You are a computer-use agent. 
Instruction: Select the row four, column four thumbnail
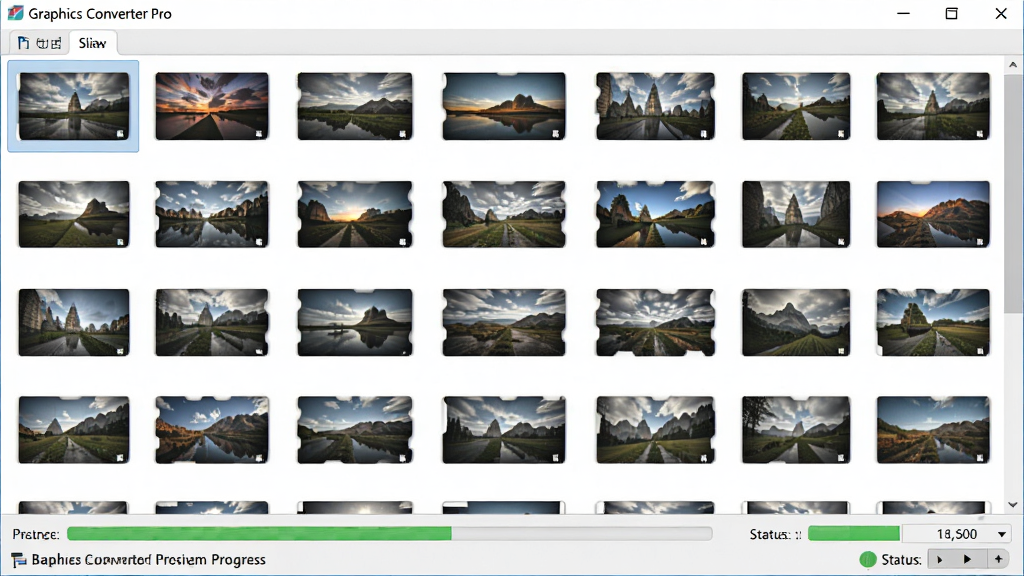504,430
